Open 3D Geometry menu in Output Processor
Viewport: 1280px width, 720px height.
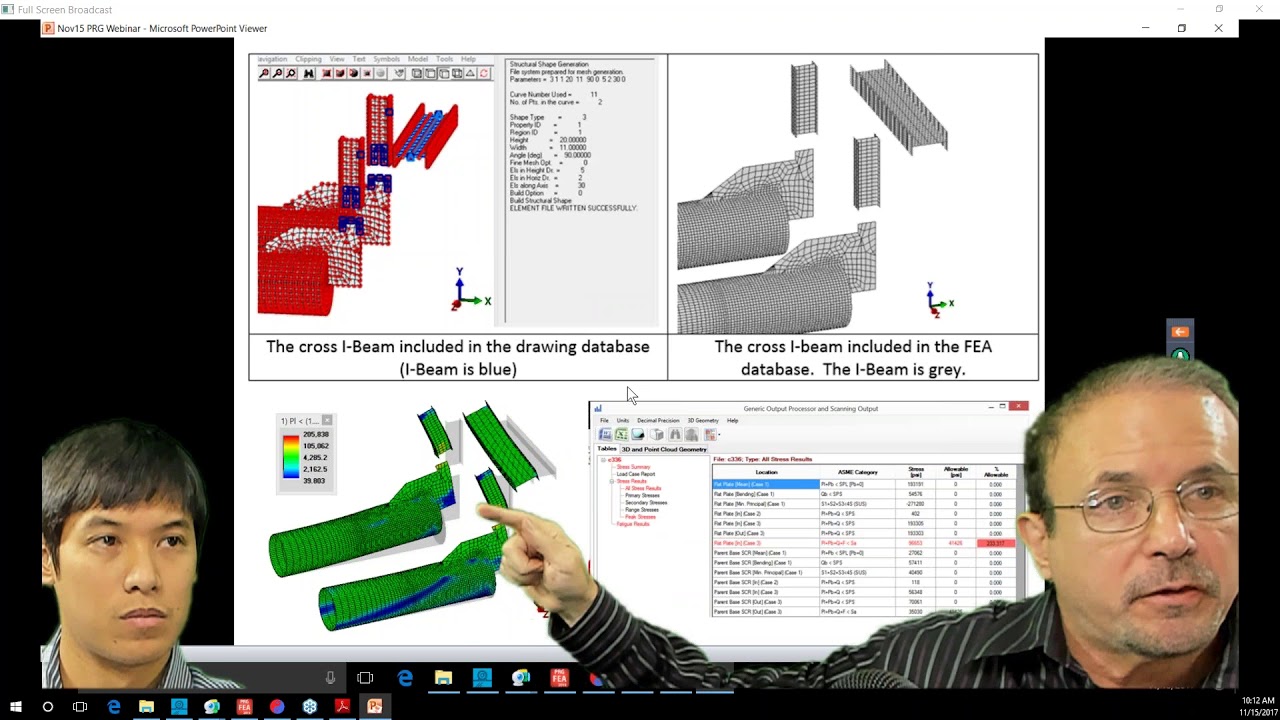(703, 421)
